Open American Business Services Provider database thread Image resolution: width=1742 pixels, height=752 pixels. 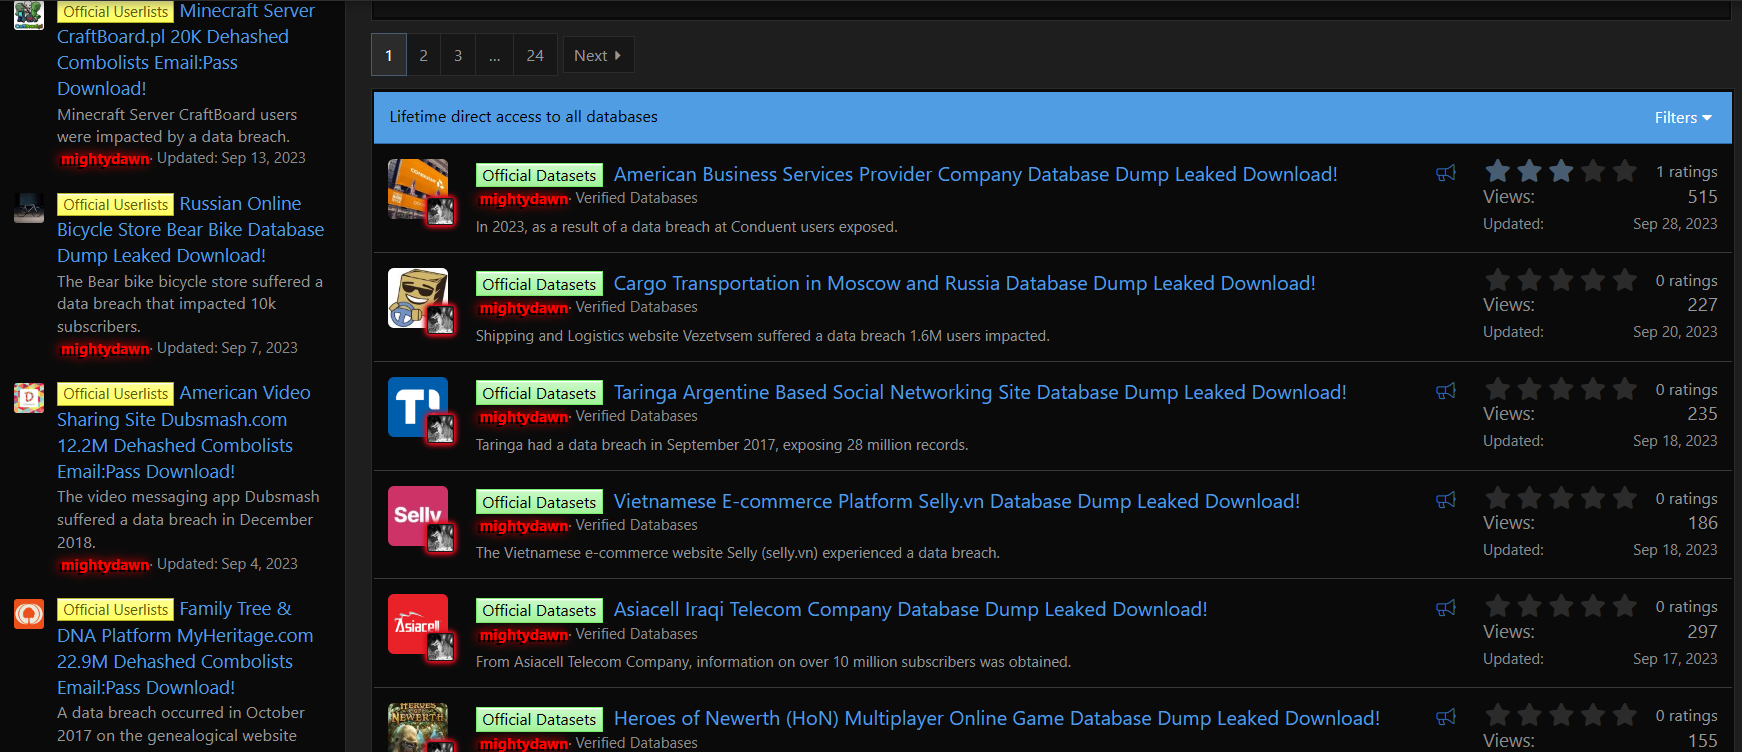pos(975,174)
